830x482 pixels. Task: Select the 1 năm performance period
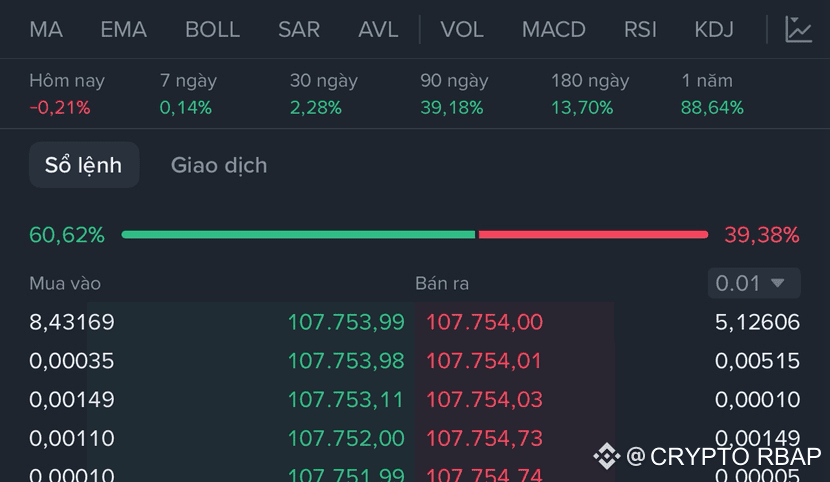pyautogui.click(x=712, y=93)
